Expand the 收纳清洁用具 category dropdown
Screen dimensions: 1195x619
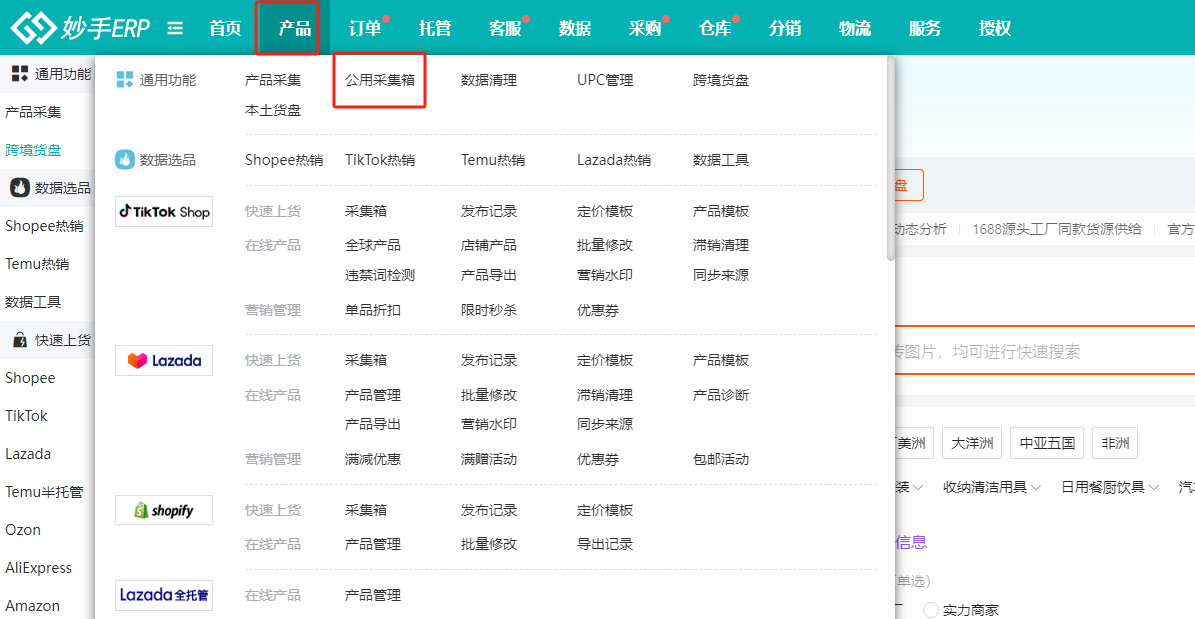(x=991, y=487)
